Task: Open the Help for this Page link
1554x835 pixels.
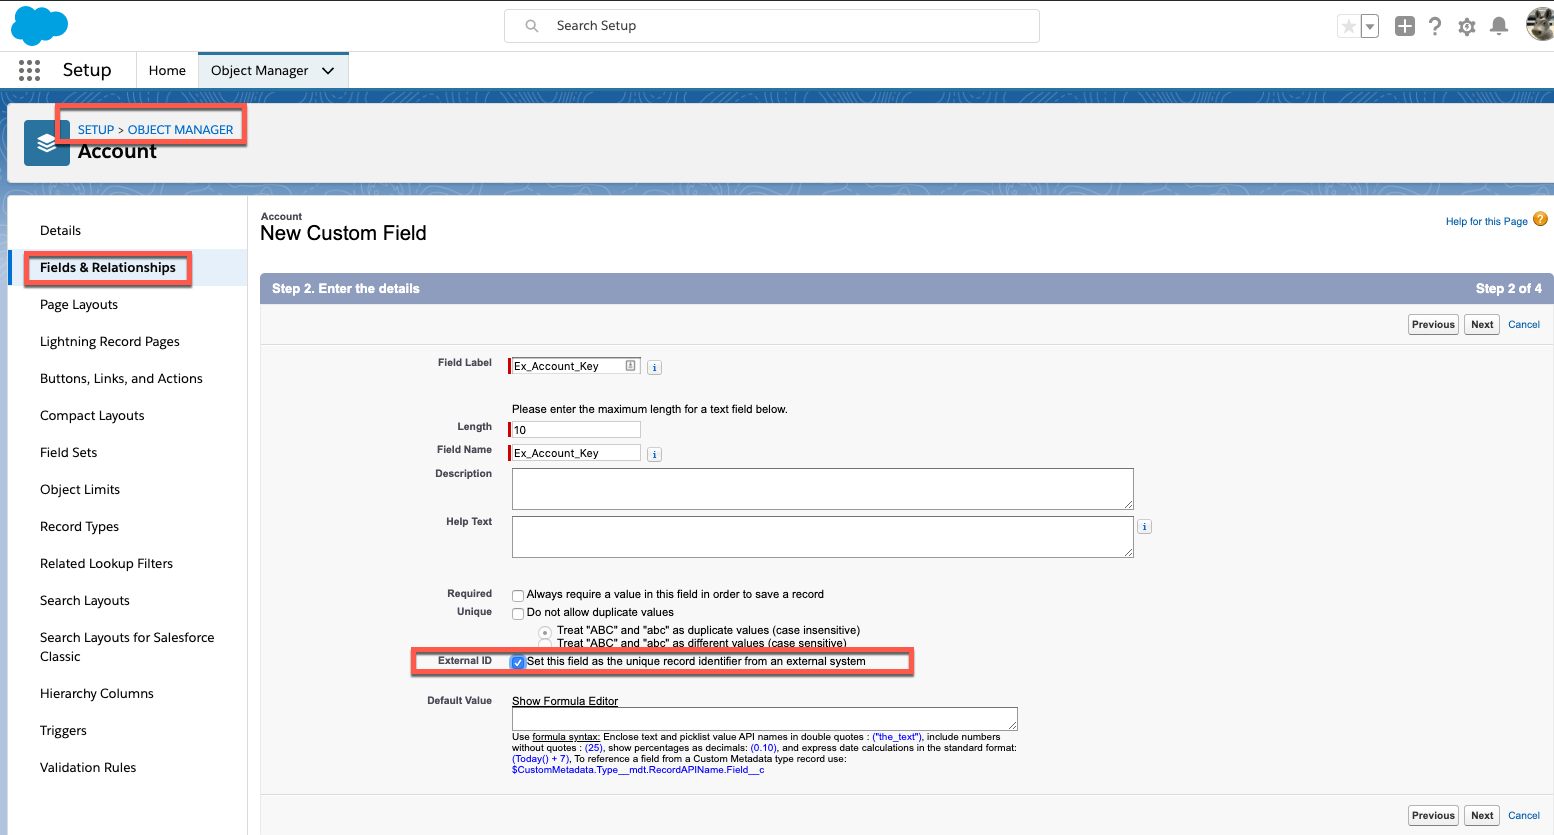Action: tap(1486, 221)
